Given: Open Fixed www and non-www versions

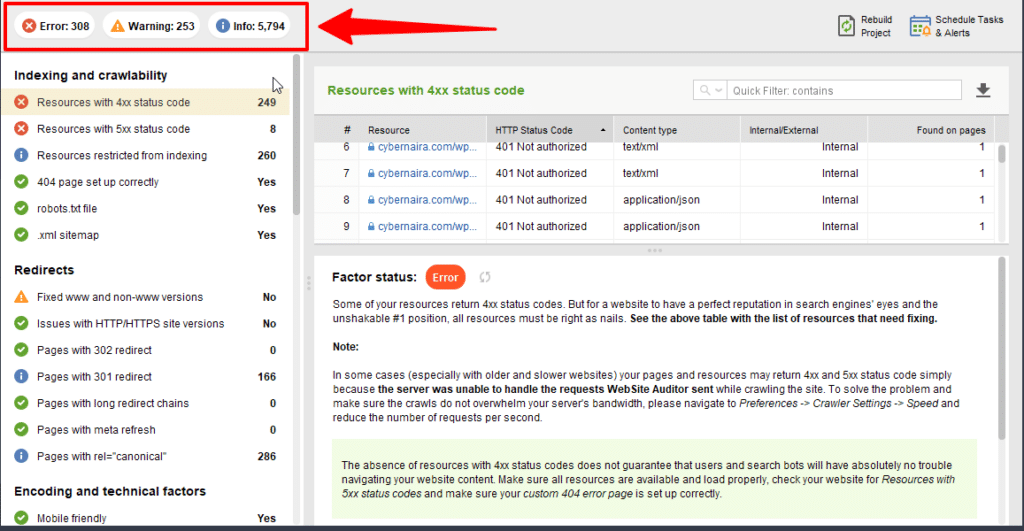Looking at the screenshot, I should click(x=119, y=297).
